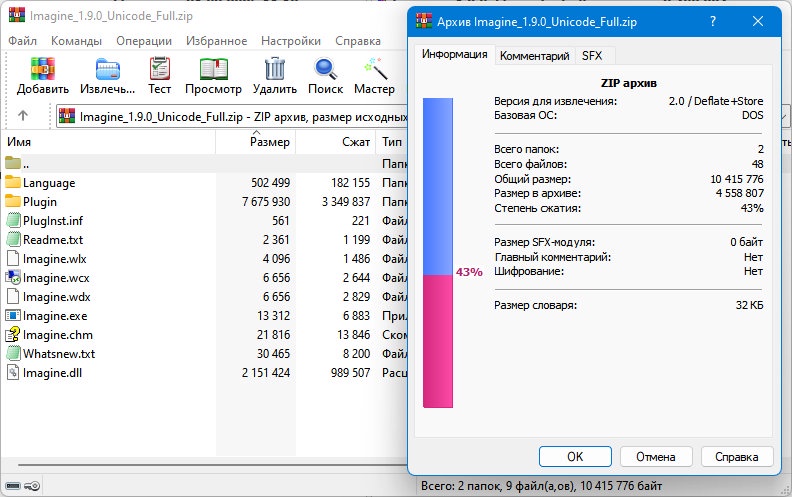Viewport: 792px width, 497px height.
Task: Open the Справка menu
Action: coord(358,41)
